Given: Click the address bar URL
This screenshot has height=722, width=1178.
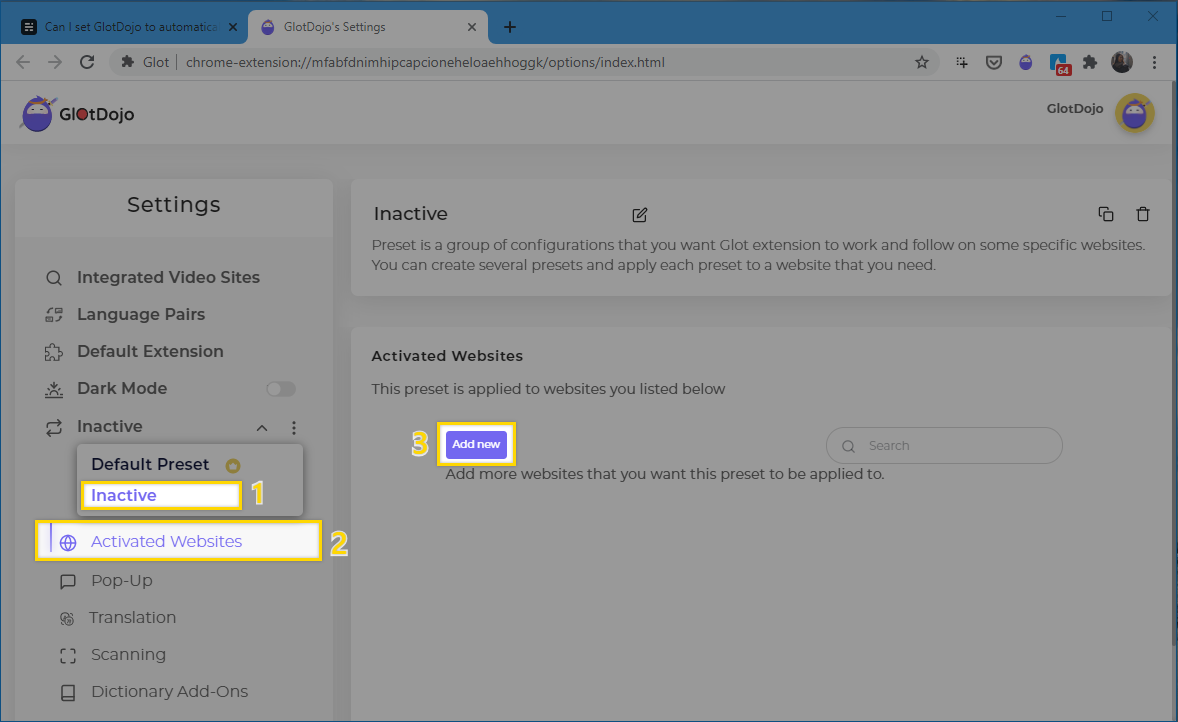Looking at the screenshot, I should click(x=425, y=62).
